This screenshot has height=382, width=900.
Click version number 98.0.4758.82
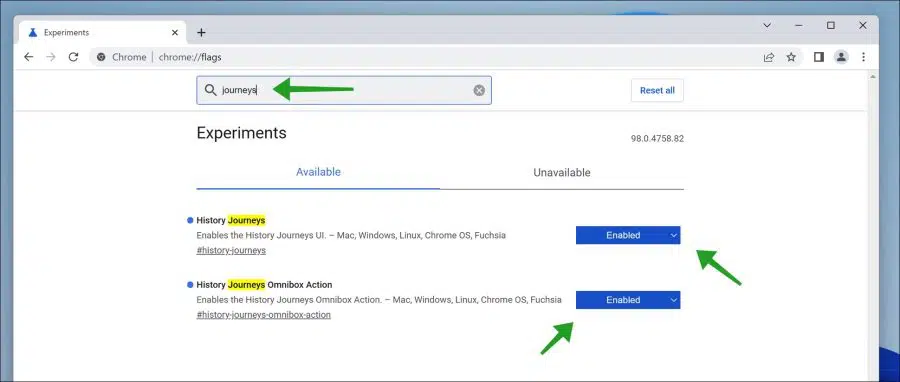[657, 138]
